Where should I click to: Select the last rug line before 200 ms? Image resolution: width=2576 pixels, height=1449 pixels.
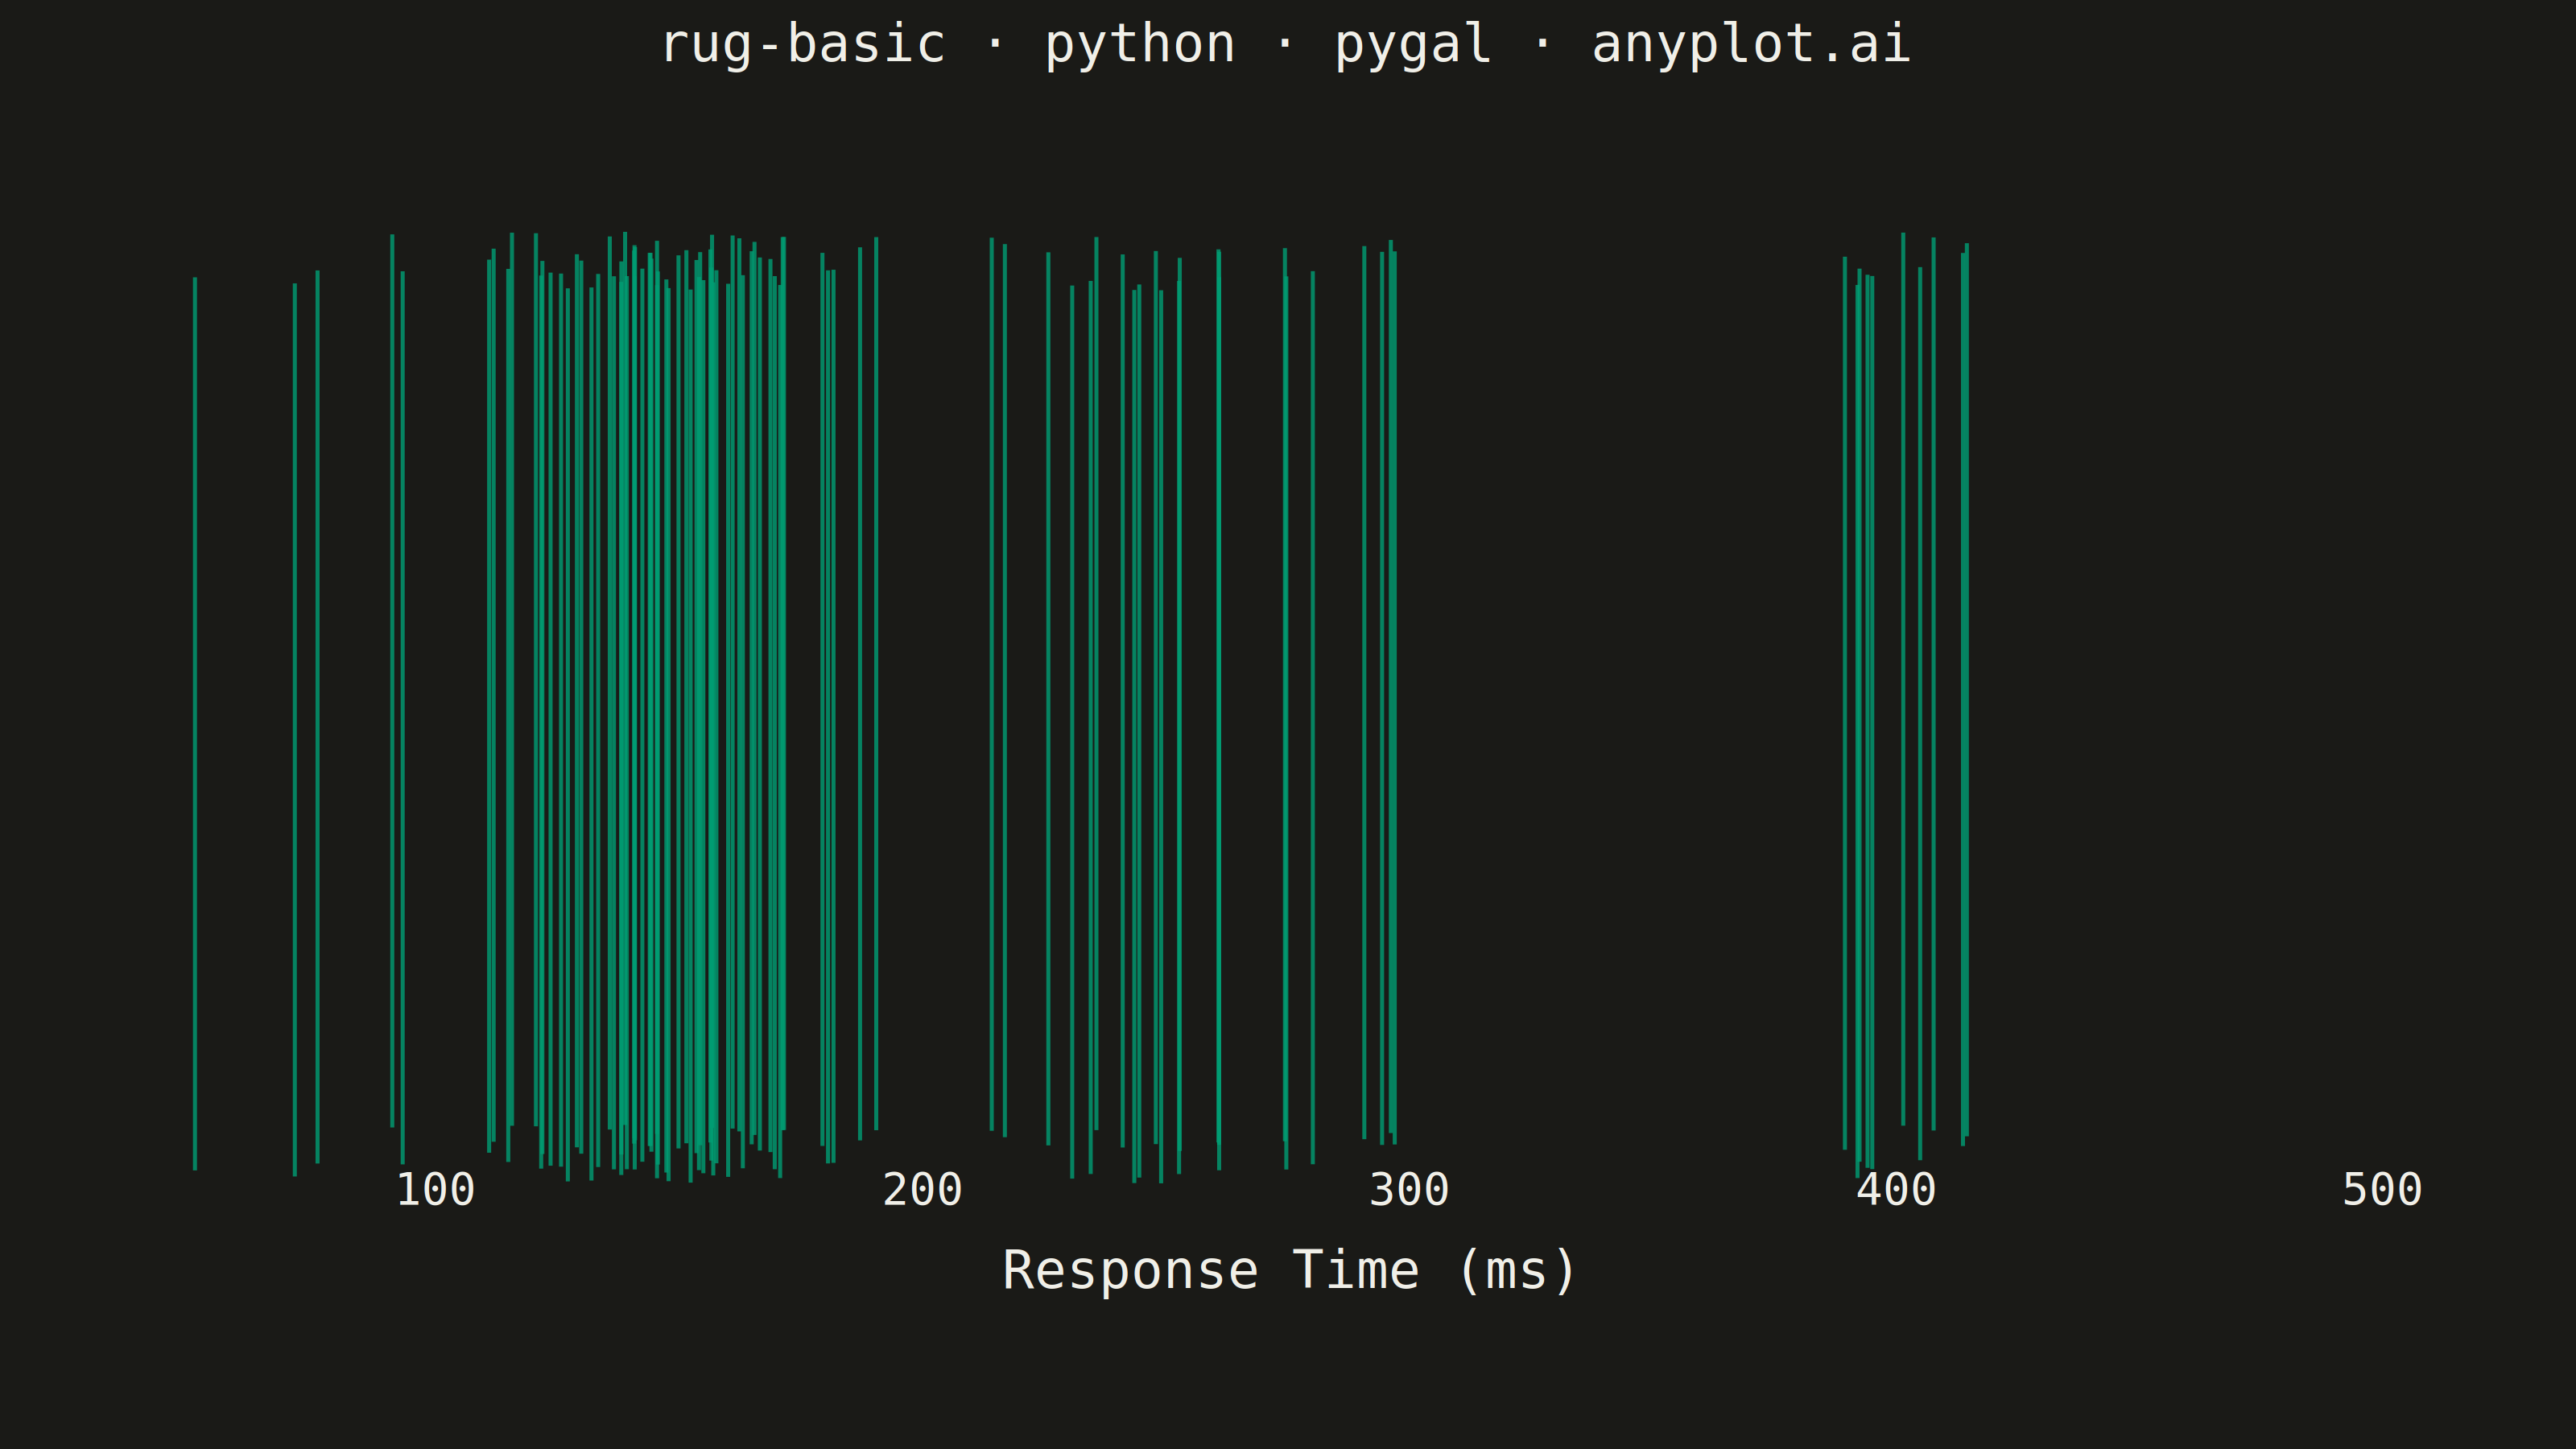point(876,684)
